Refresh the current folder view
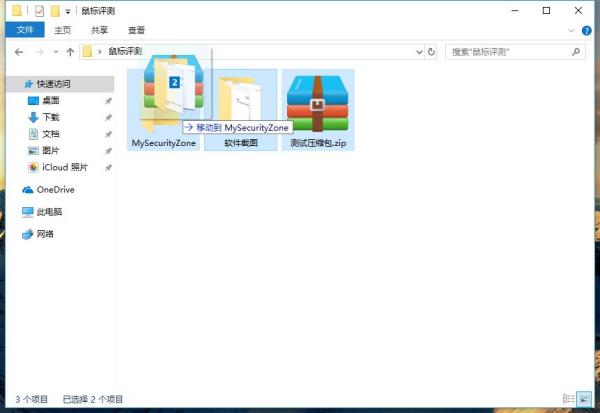Screen dimensions: 600x413 click(x=431, y=52)
